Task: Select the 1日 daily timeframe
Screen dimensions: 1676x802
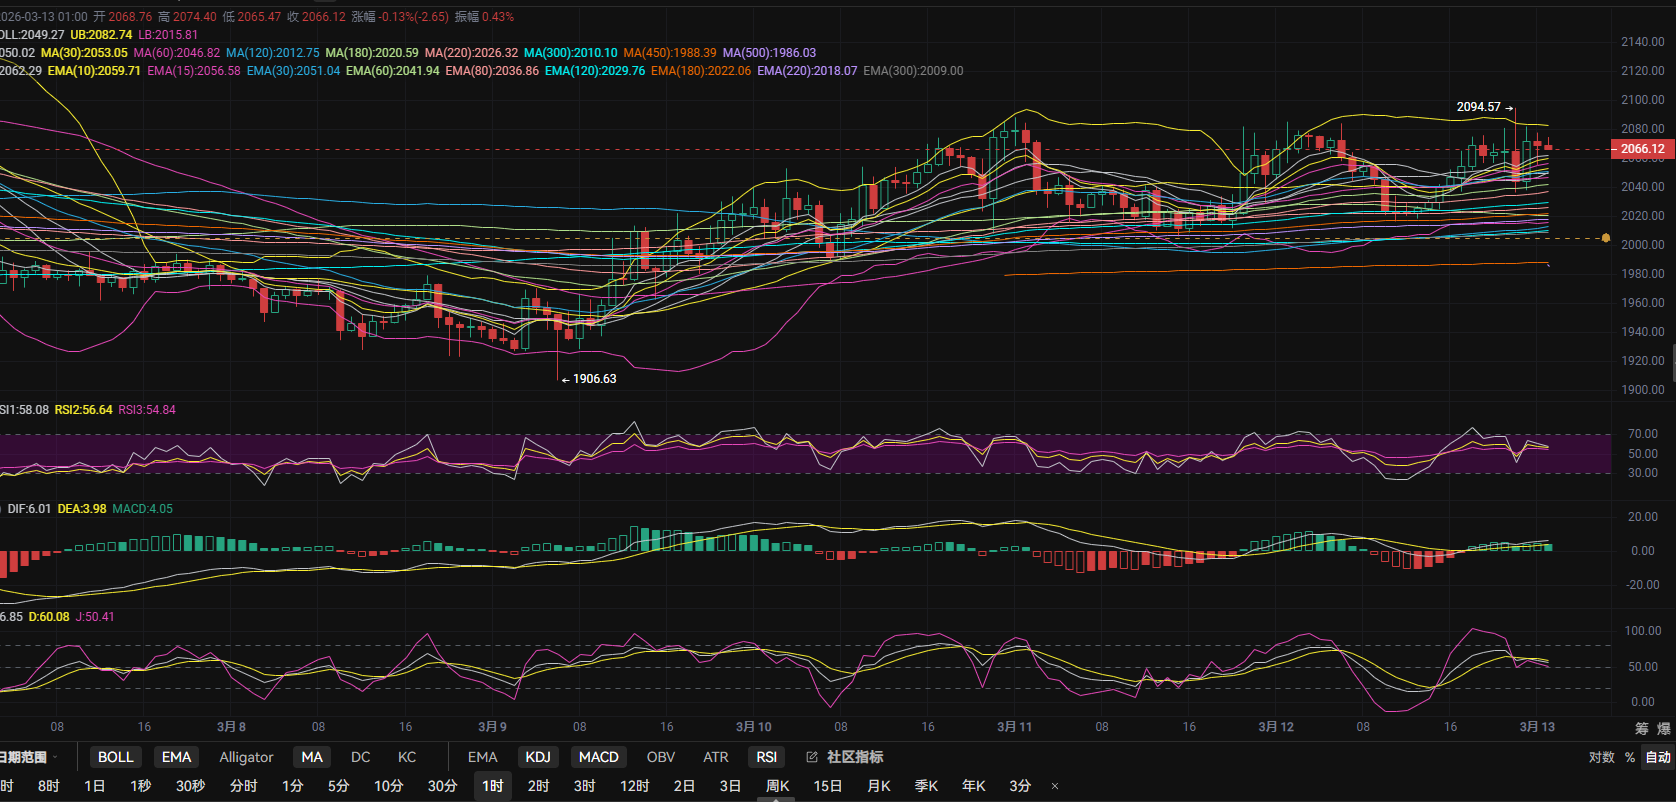Action: click(95, 786)
